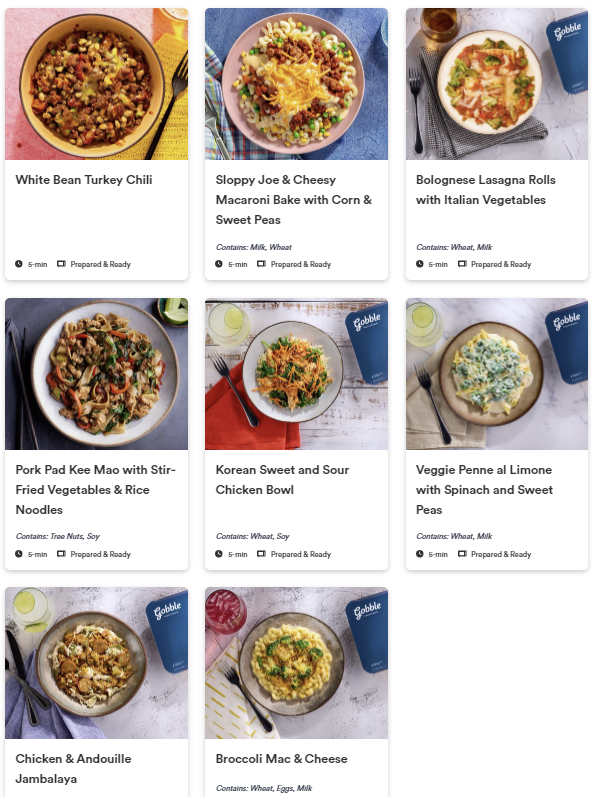602x797 pixels.
Task: Click the Prepared & Ready icon on Sloppy Joe card
Action: [261, 265]
